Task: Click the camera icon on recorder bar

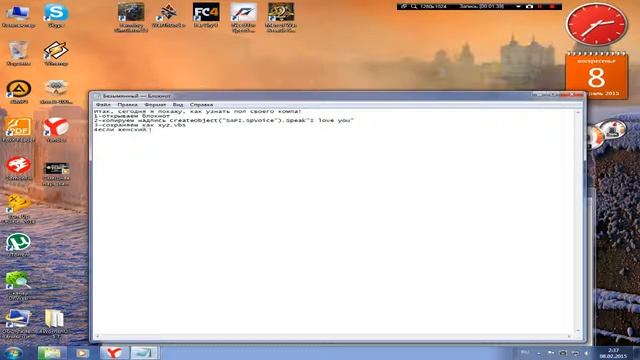Action: (x=529, y=7)
